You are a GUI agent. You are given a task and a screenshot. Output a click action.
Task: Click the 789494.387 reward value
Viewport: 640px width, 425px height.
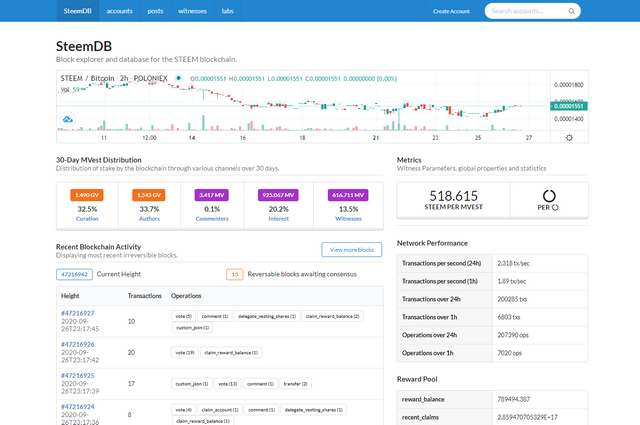[513, 399]
